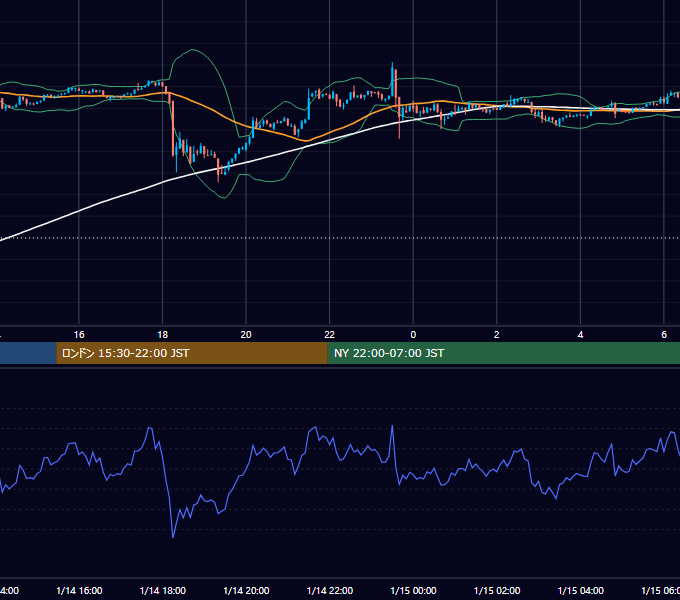Click the hour label 22 on price chart axis
Image resolution: width=680 pixels, height=600 pixels.
[330, 335]
